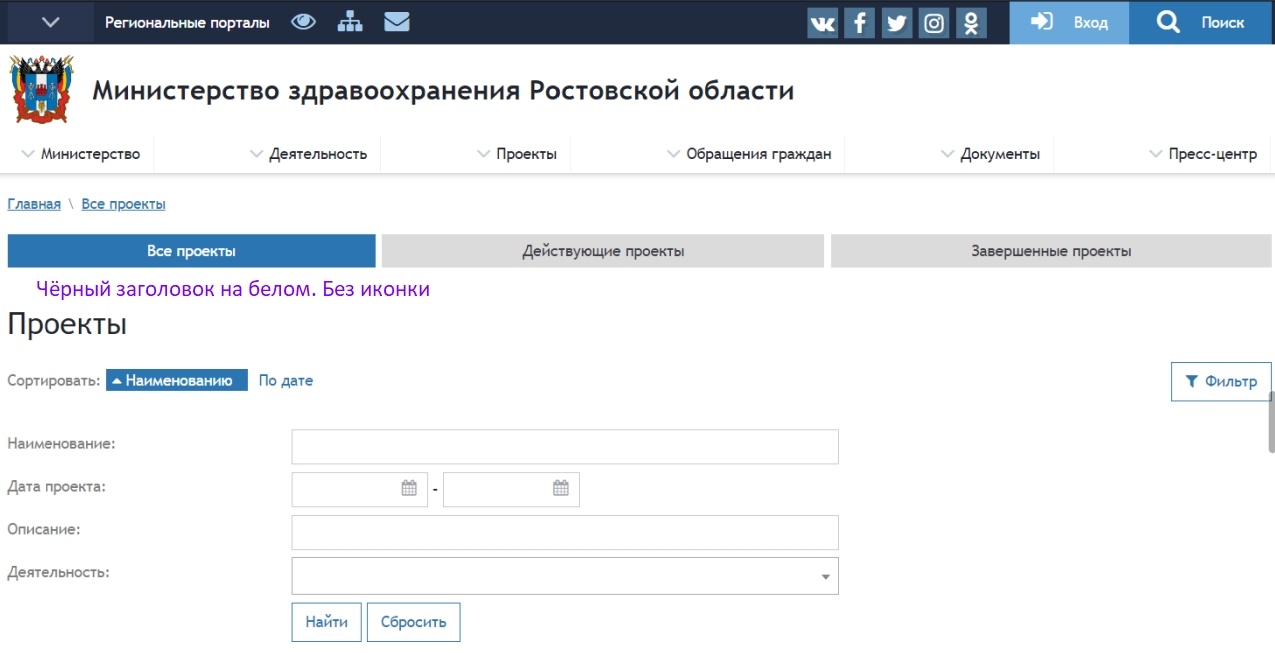
Task: Expand the Министерство menu
Action: click(81, 154)
